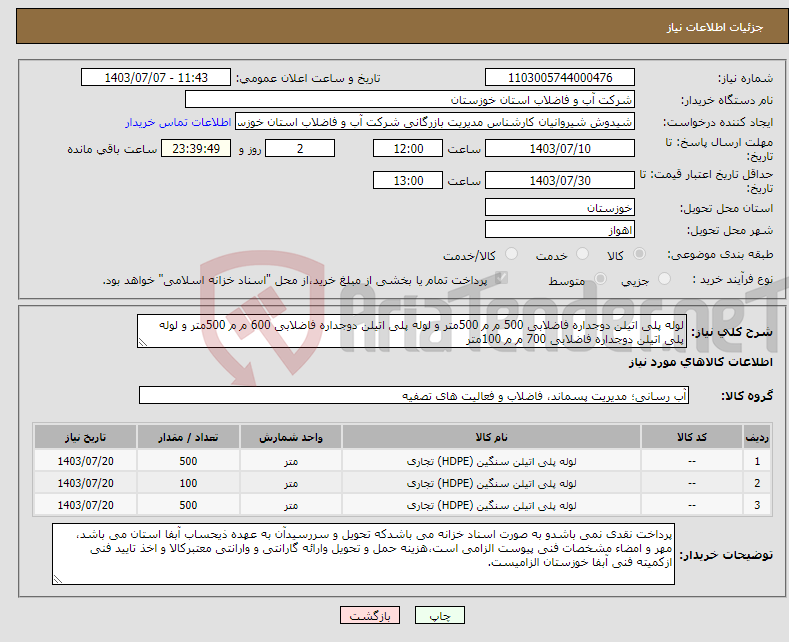Click the need number field 1103005744000476
The width and height of the screenshot is (789, 642).
point(560,77)
